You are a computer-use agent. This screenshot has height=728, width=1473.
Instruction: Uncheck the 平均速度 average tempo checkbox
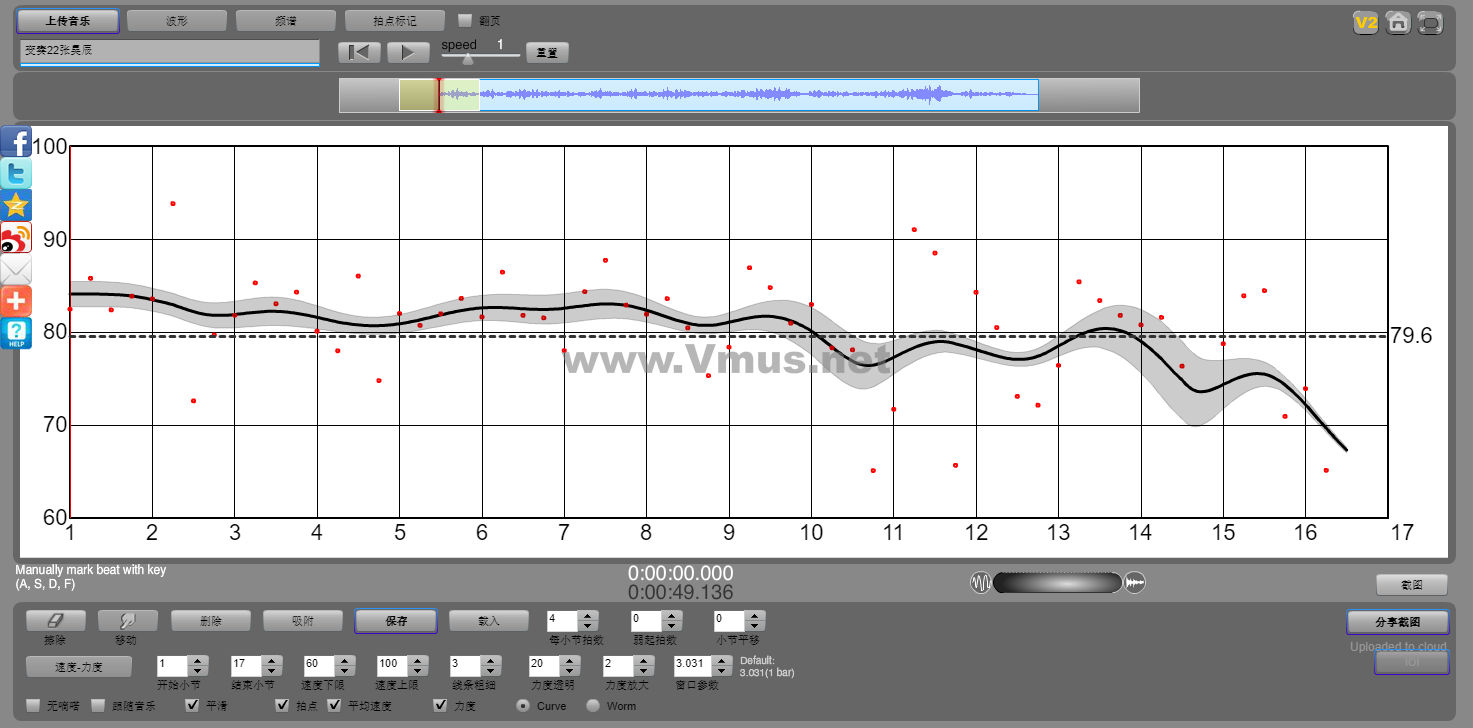334,706
